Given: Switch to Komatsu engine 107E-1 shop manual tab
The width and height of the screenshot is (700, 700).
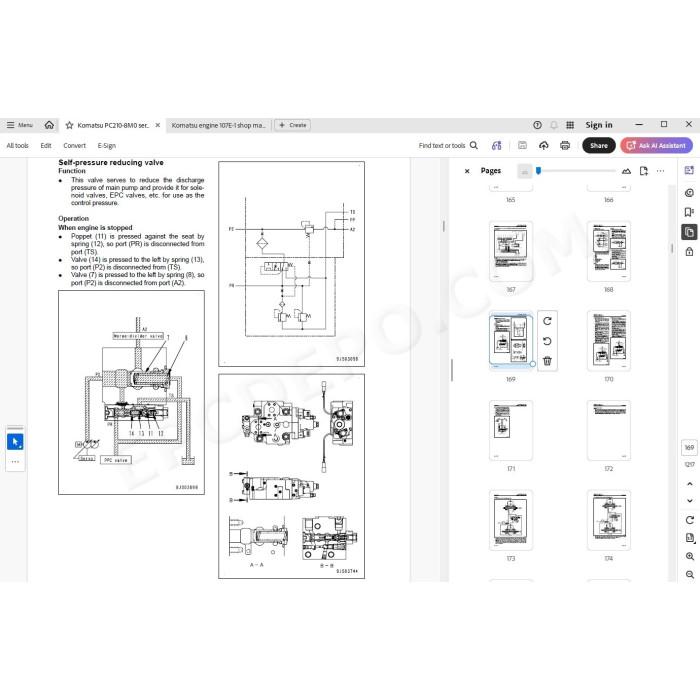Looking at the screenshot, I should pyautogui.click(x=219, y=125).
